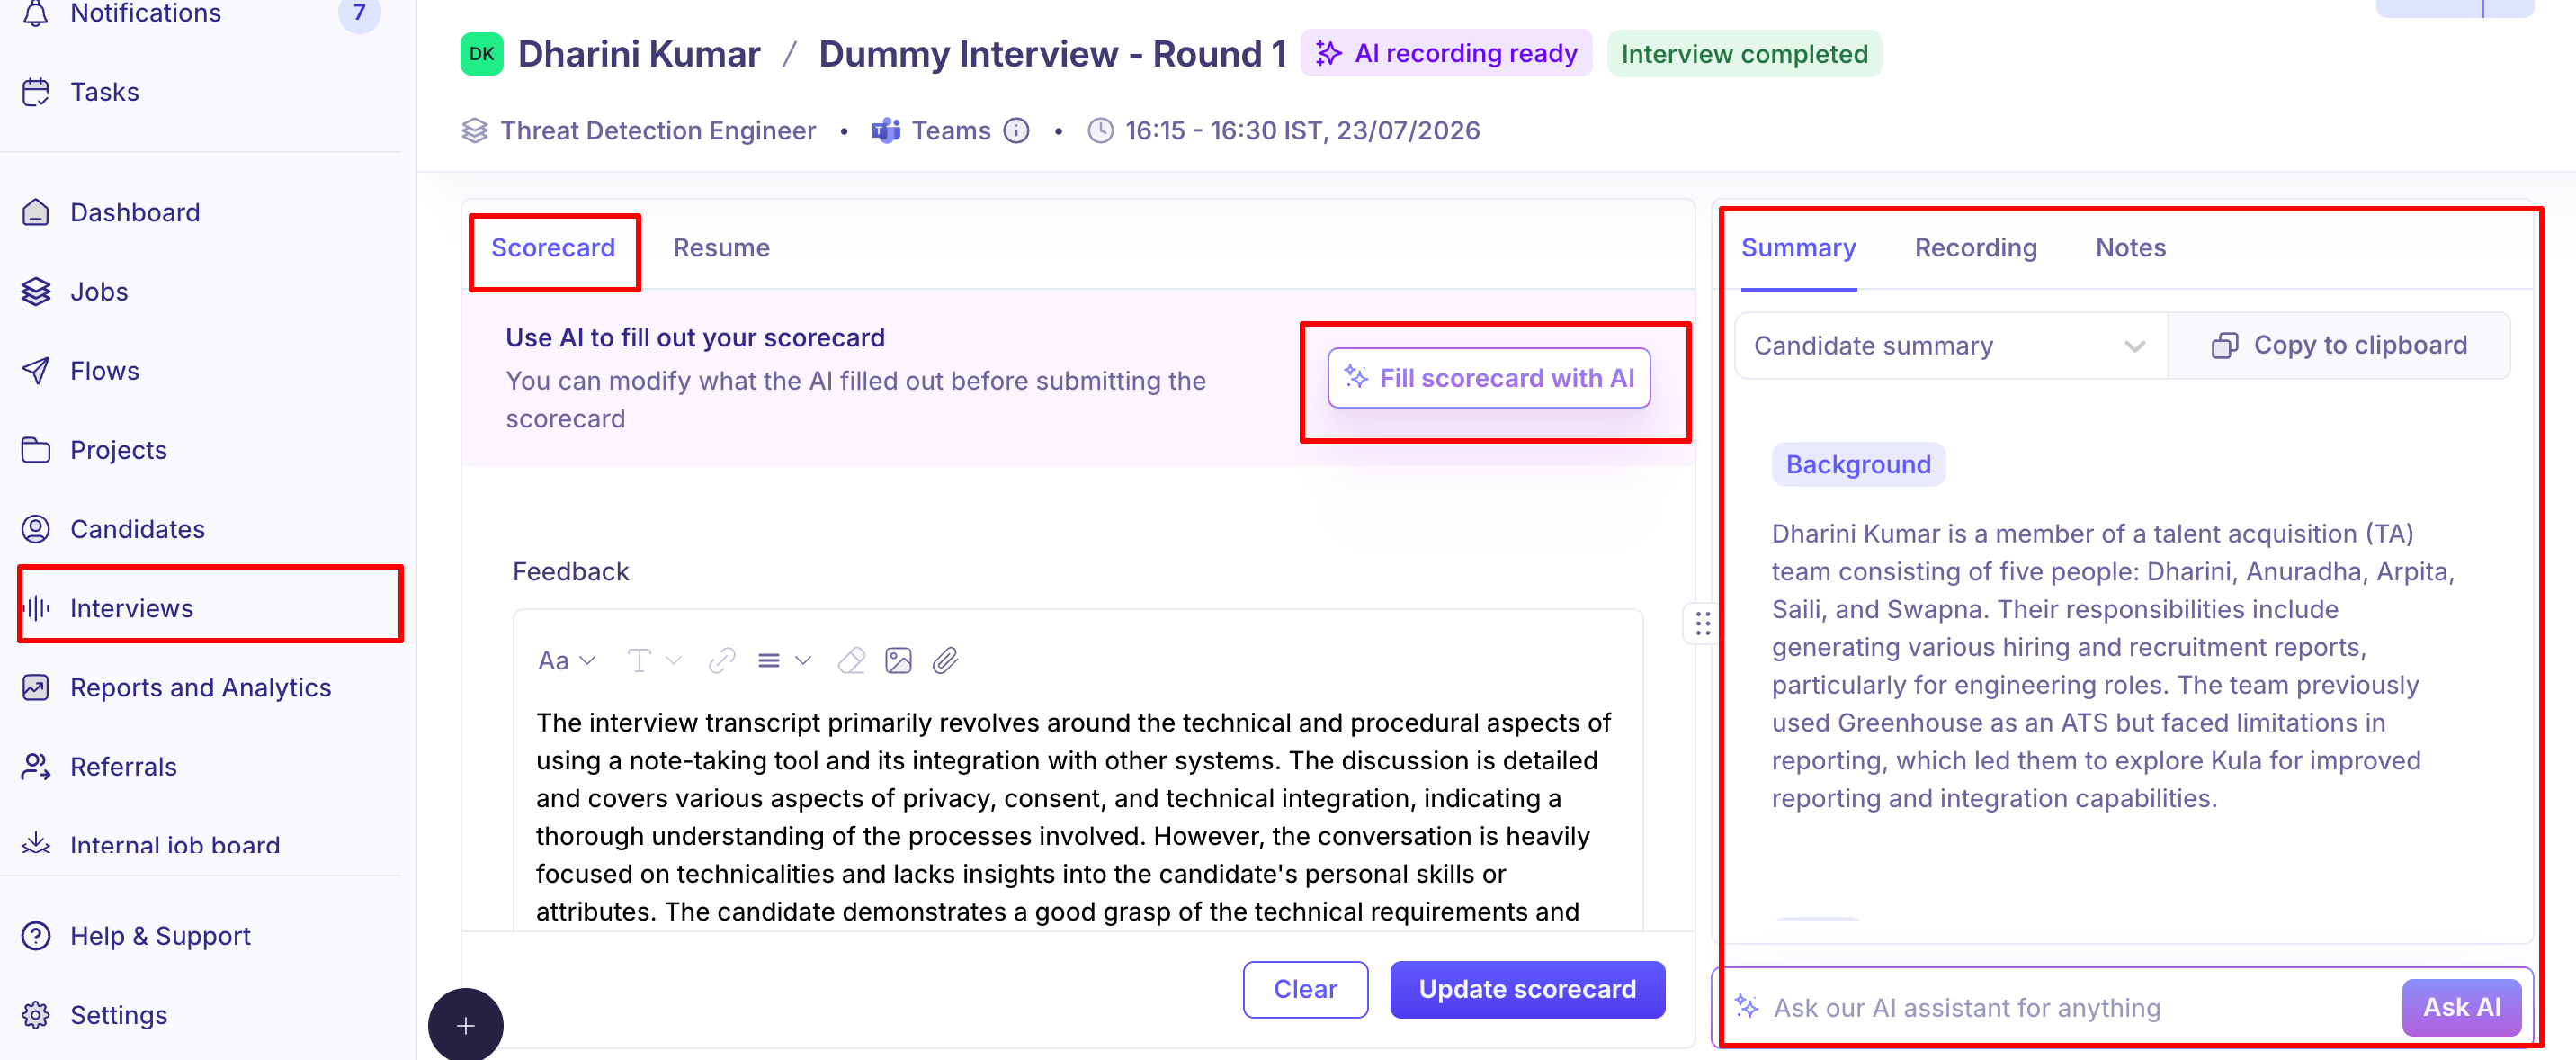This screenshot has height=1060, width=2576.
Task: Open the Aa text style dropdown
Action: [567, 660]
